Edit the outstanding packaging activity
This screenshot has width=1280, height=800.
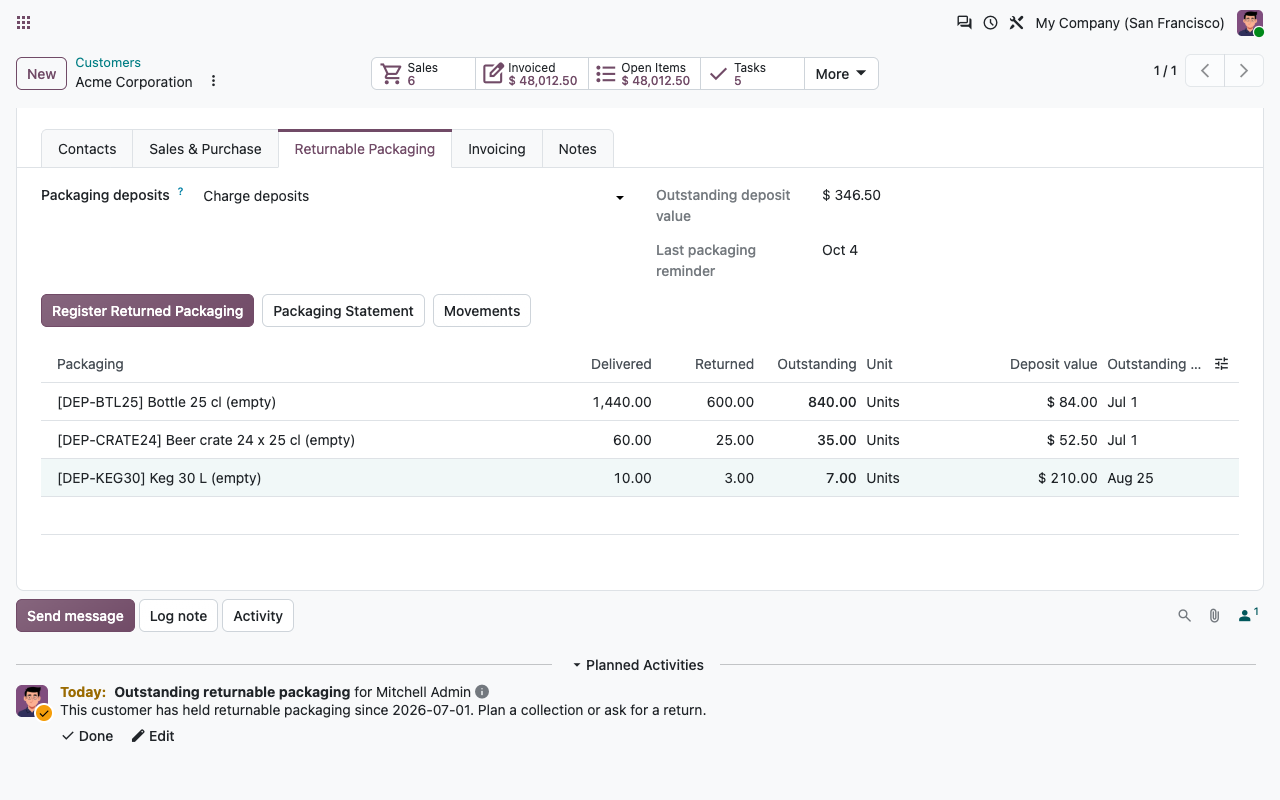[153, 736]
